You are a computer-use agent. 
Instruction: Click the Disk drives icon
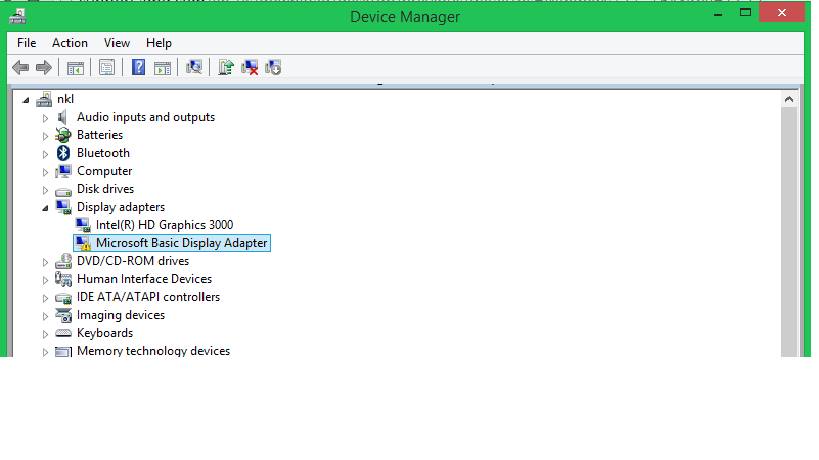pos(63,191)
